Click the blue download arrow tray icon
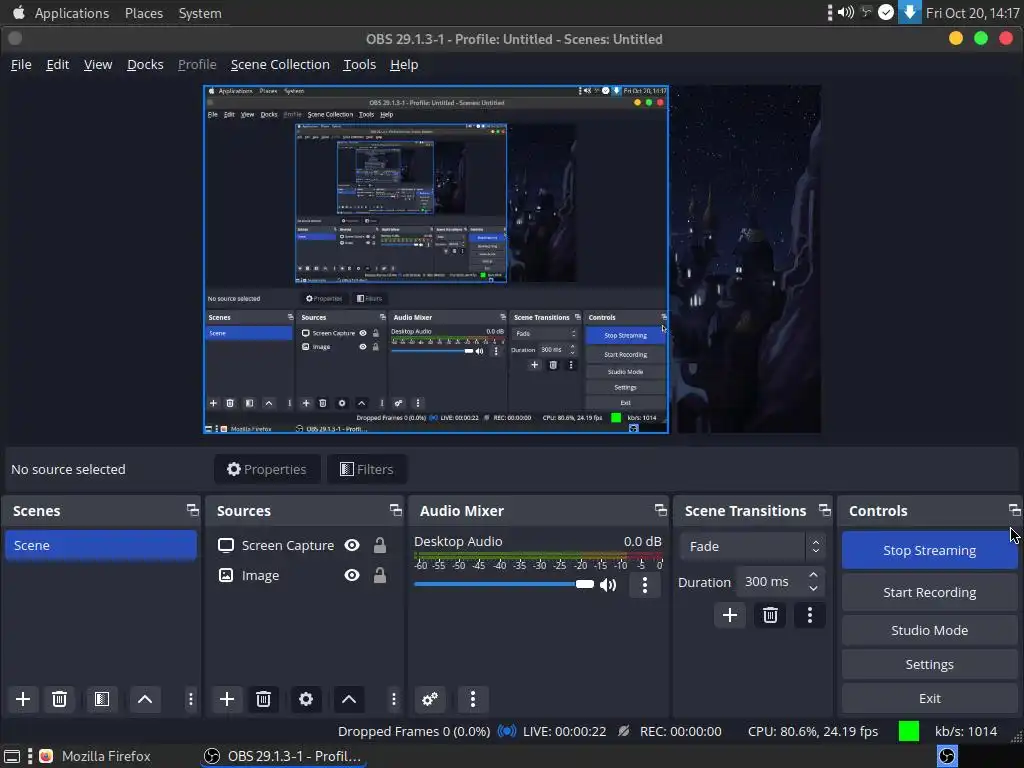 point(909,12)
